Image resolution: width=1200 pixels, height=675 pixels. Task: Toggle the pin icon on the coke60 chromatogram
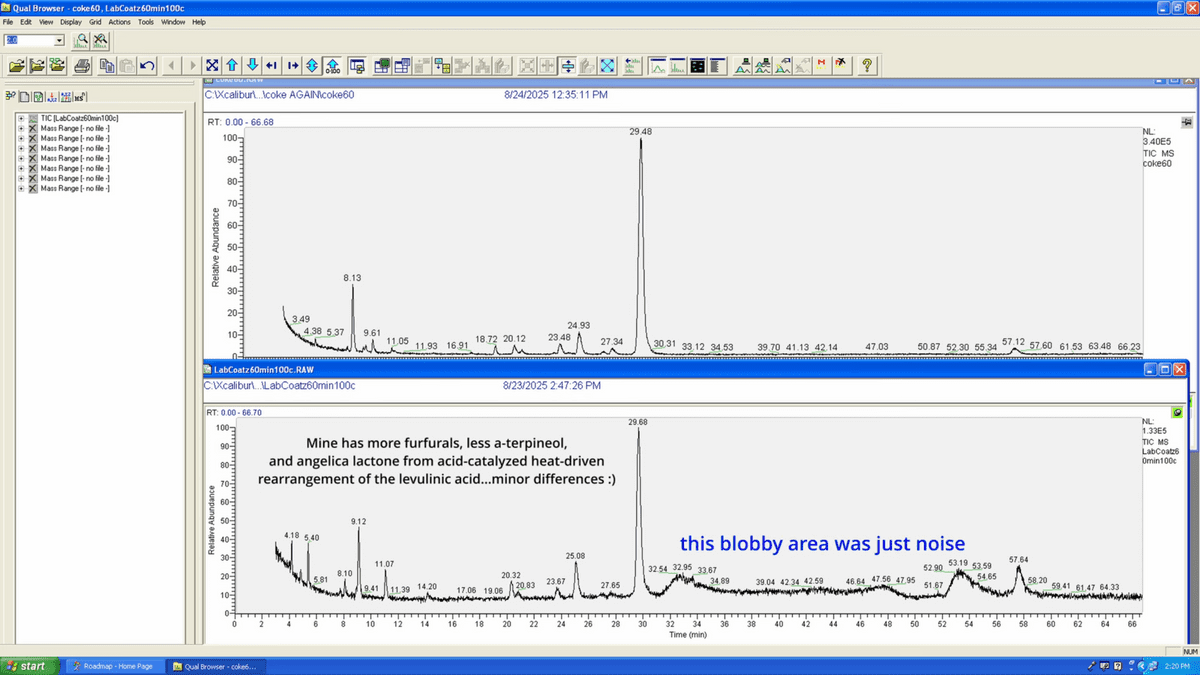coord(1186,121)
